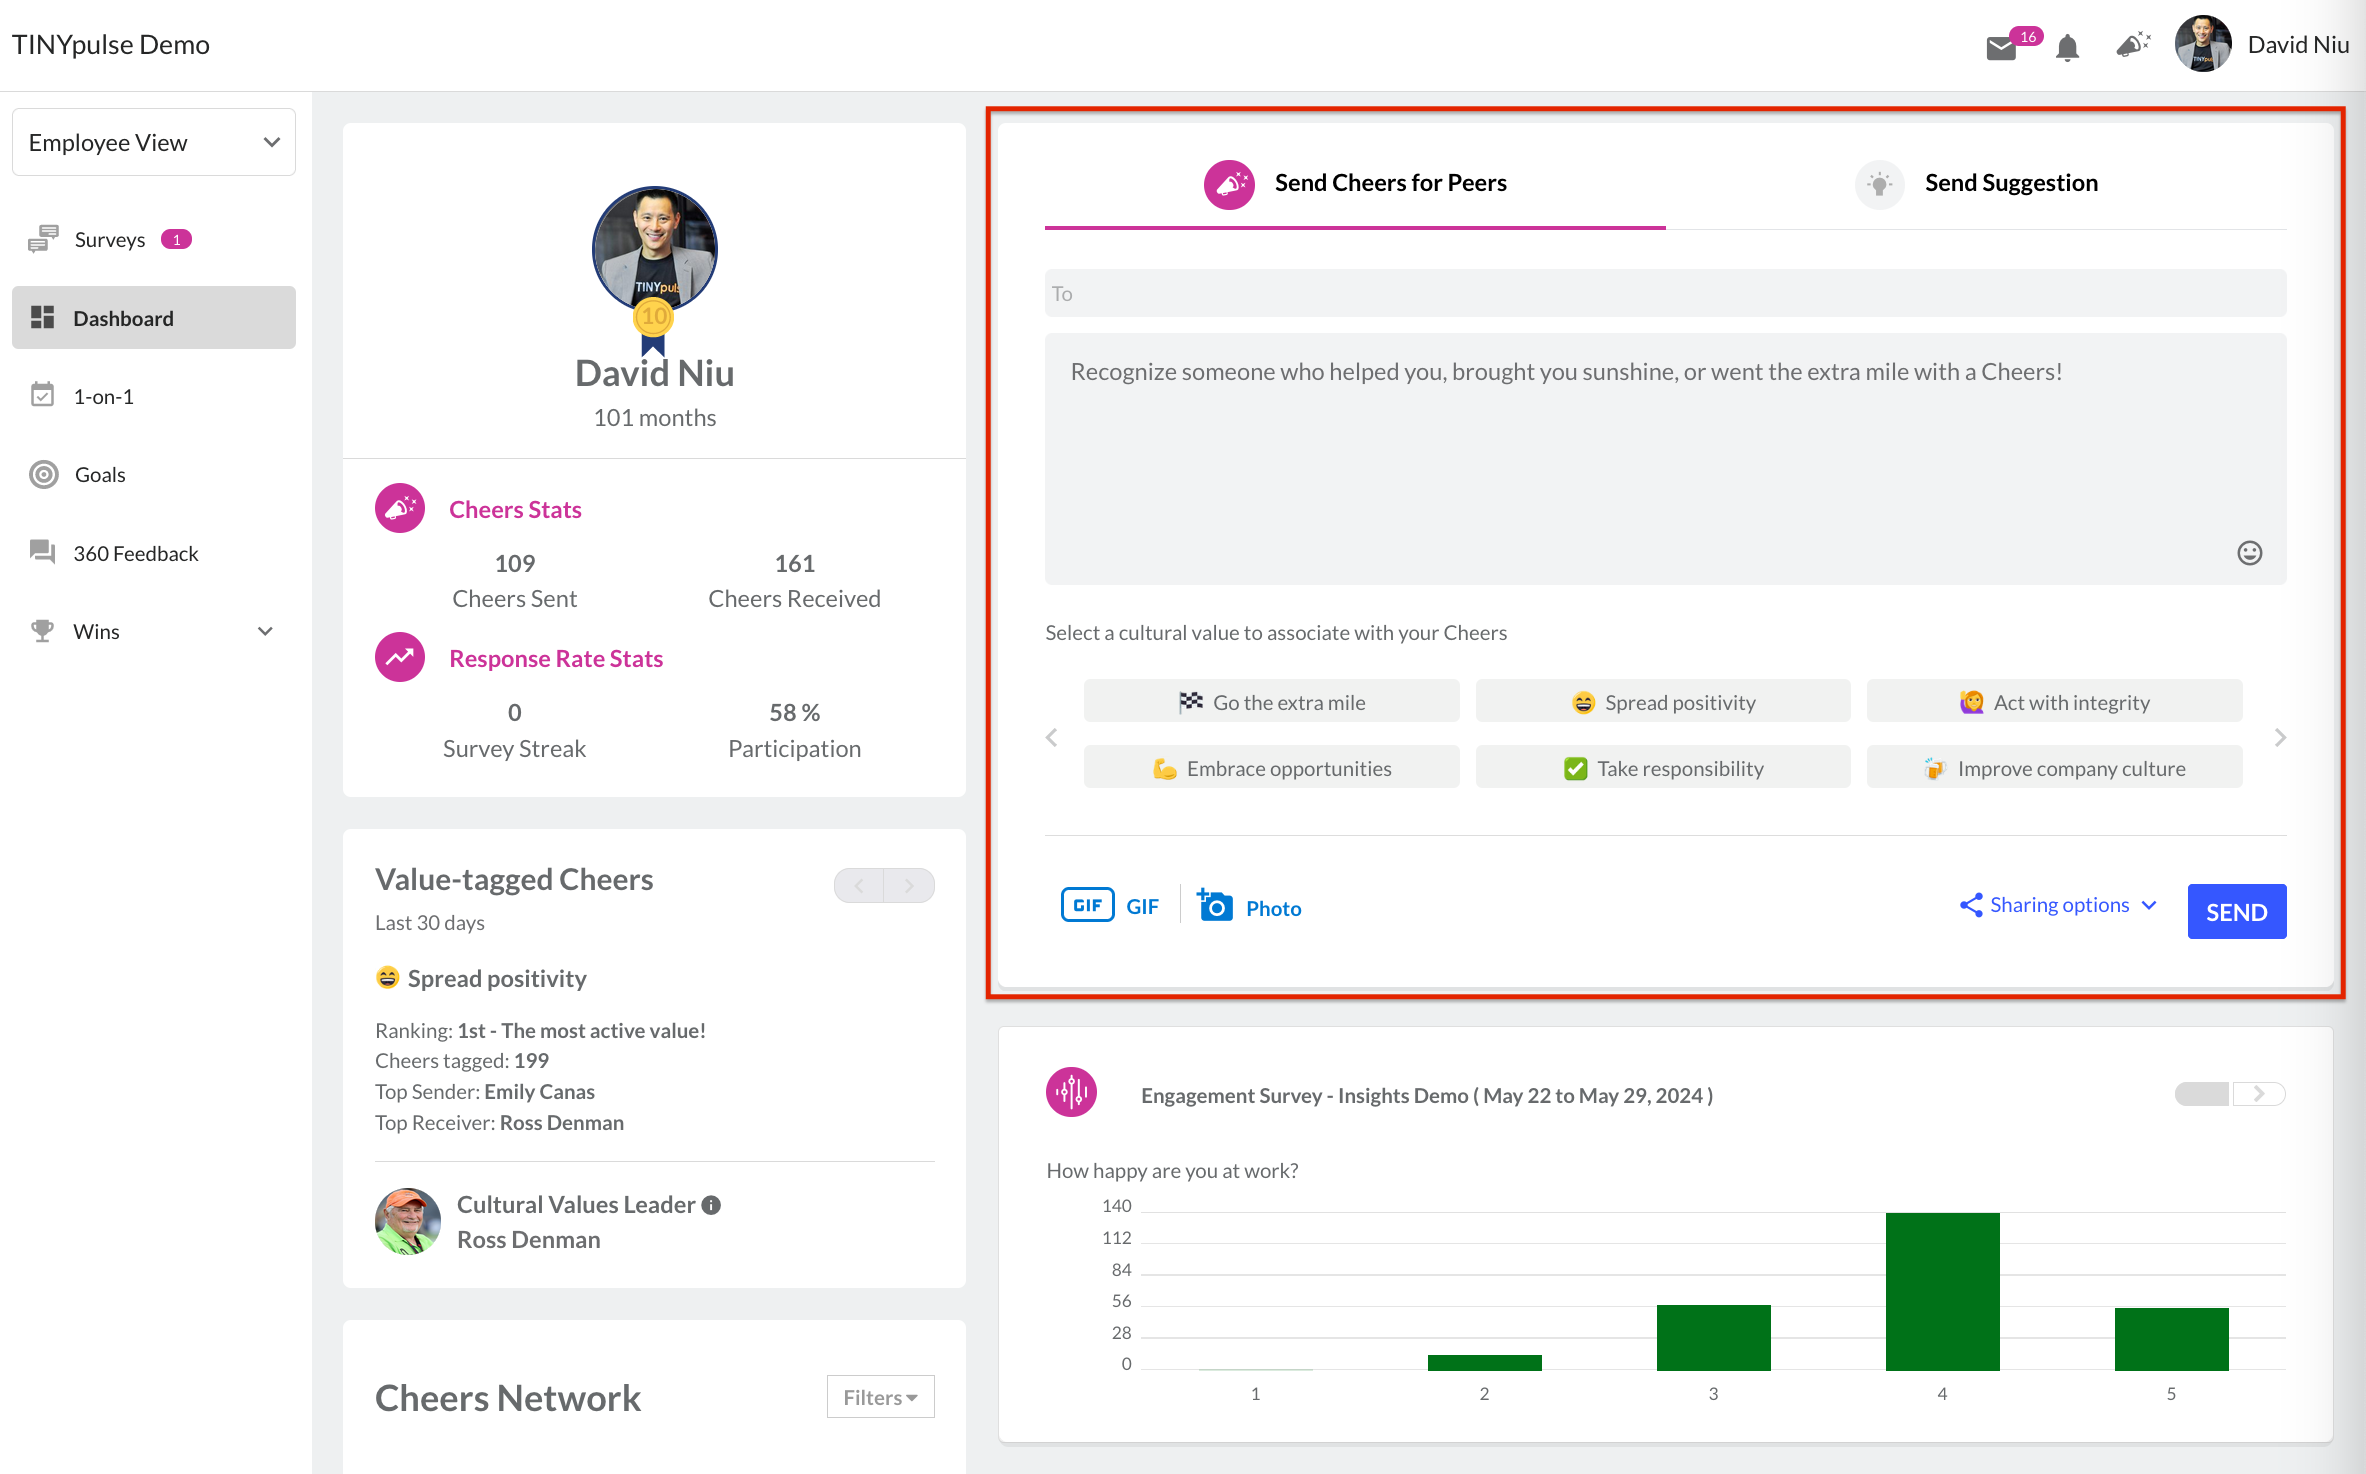The height and width of the screenshot is (1474, 2366).
Task: Open the emoji picker in message box
Action: point(2250,553)
